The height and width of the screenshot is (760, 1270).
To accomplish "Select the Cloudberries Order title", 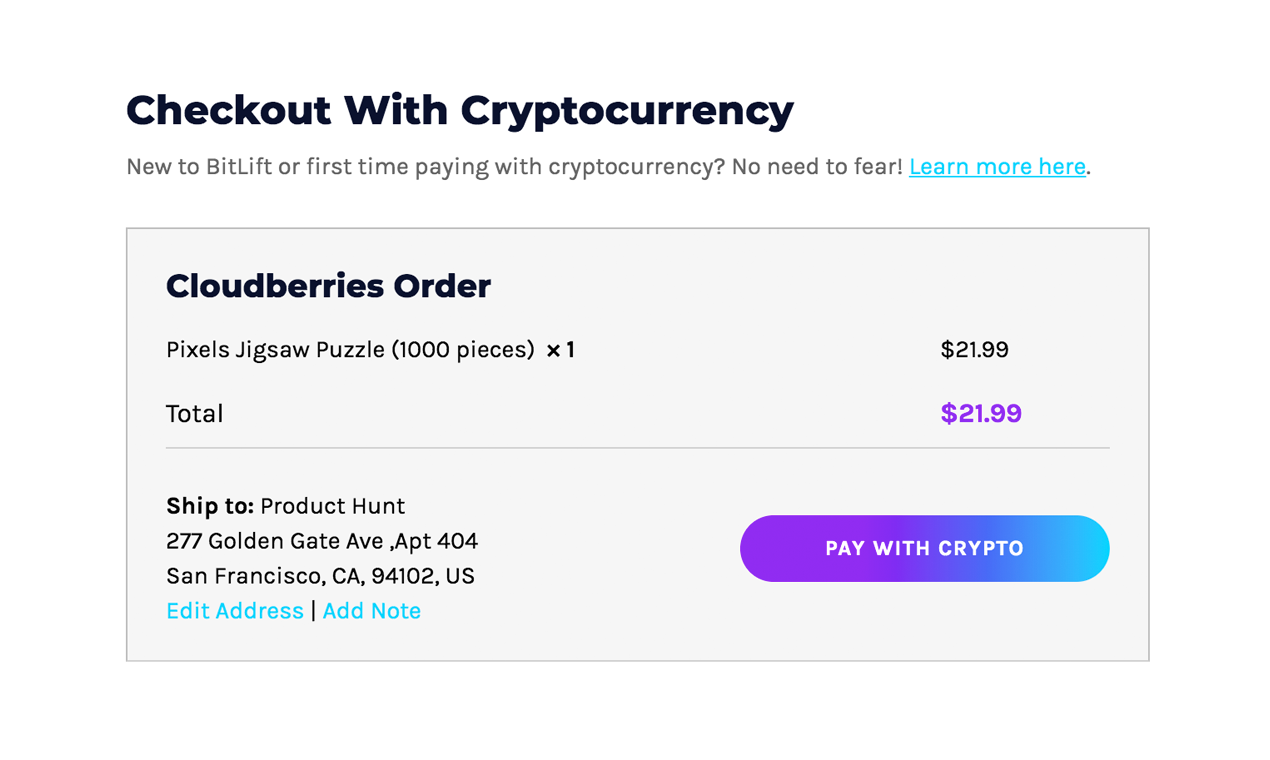I will (328, 286).
